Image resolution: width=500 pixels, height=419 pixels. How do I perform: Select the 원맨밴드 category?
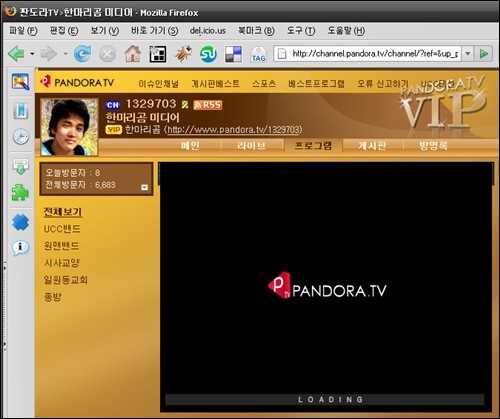tap(61, 246)
